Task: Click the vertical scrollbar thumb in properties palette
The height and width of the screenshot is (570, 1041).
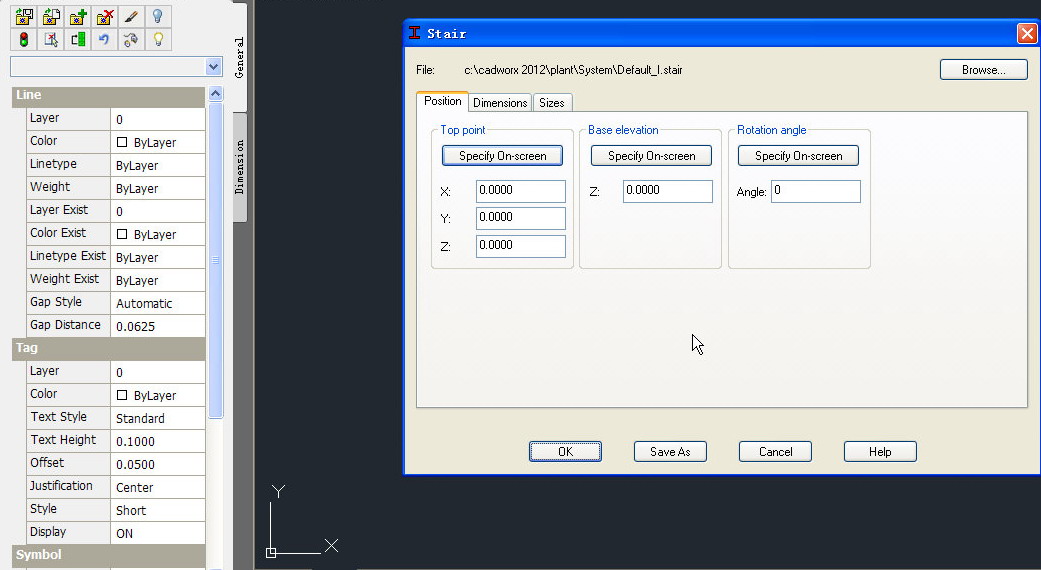Action: coord(215,260)
